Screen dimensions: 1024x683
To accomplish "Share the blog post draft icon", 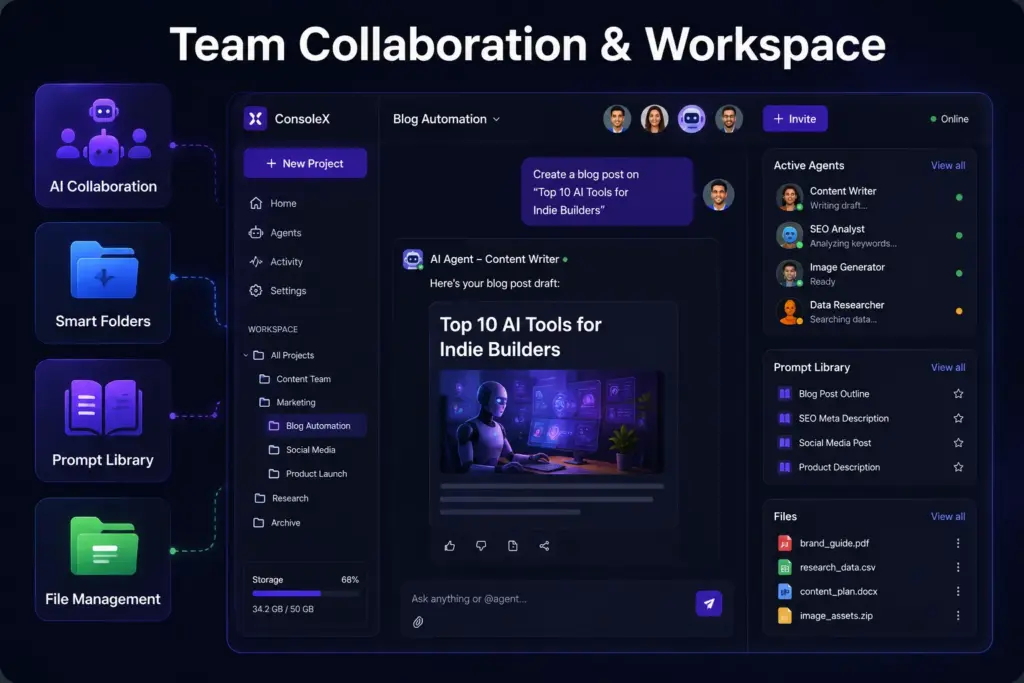I will pyautogui.click(x=544, y=546).
